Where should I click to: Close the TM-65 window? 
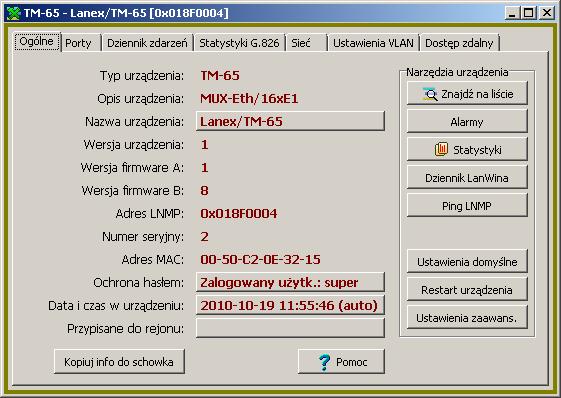coord(547,13)
